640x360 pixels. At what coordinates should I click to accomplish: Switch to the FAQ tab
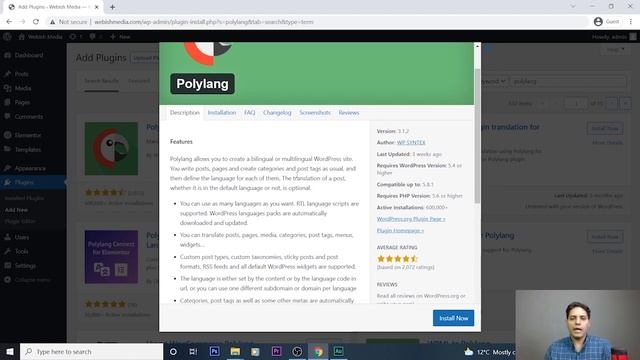pos(249,113)
